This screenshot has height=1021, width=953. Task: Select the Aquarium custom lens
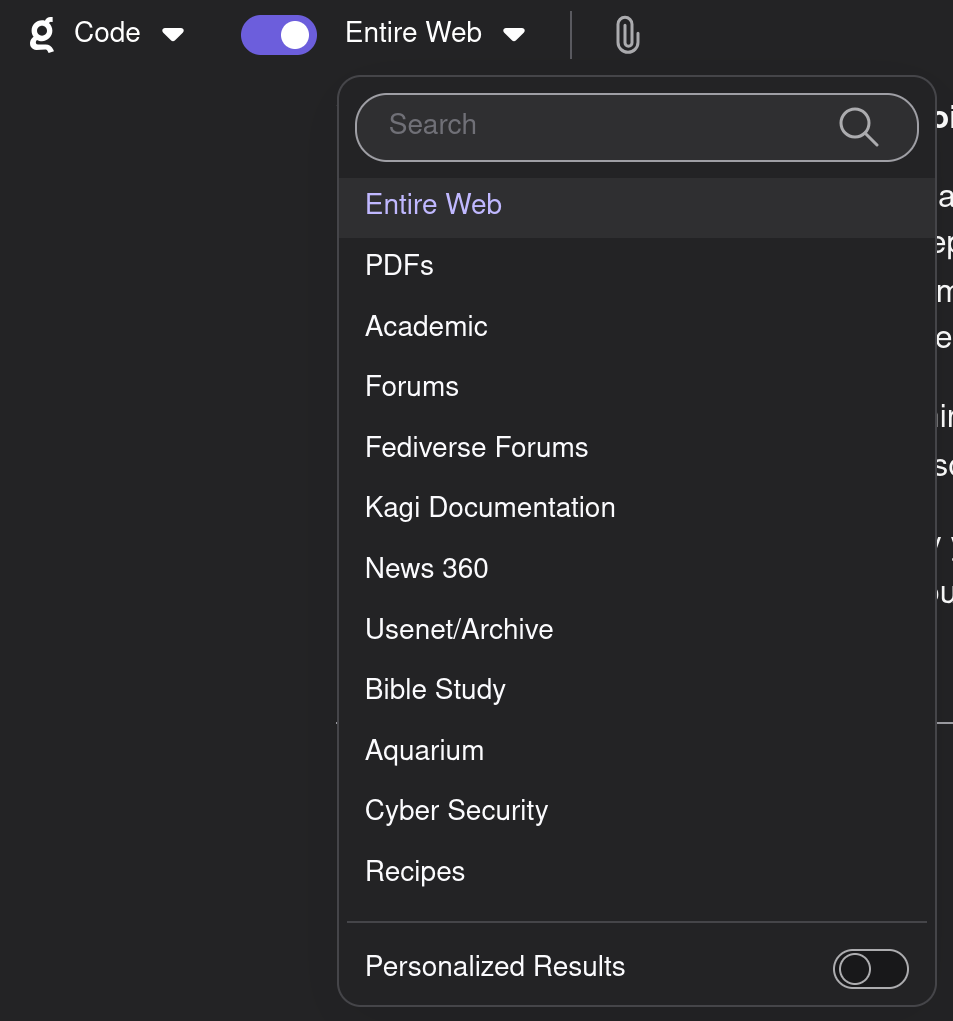(424, 750)
